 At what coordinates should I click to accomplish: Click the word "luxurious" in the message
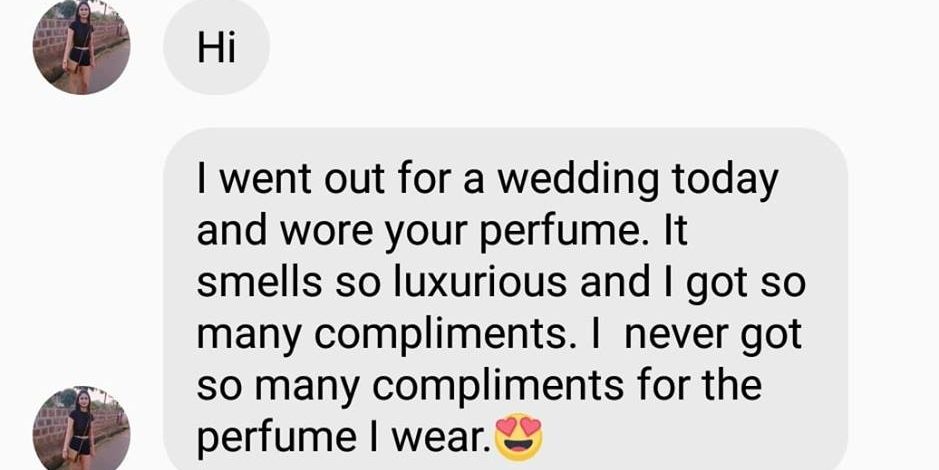click(x=480, y=282)
